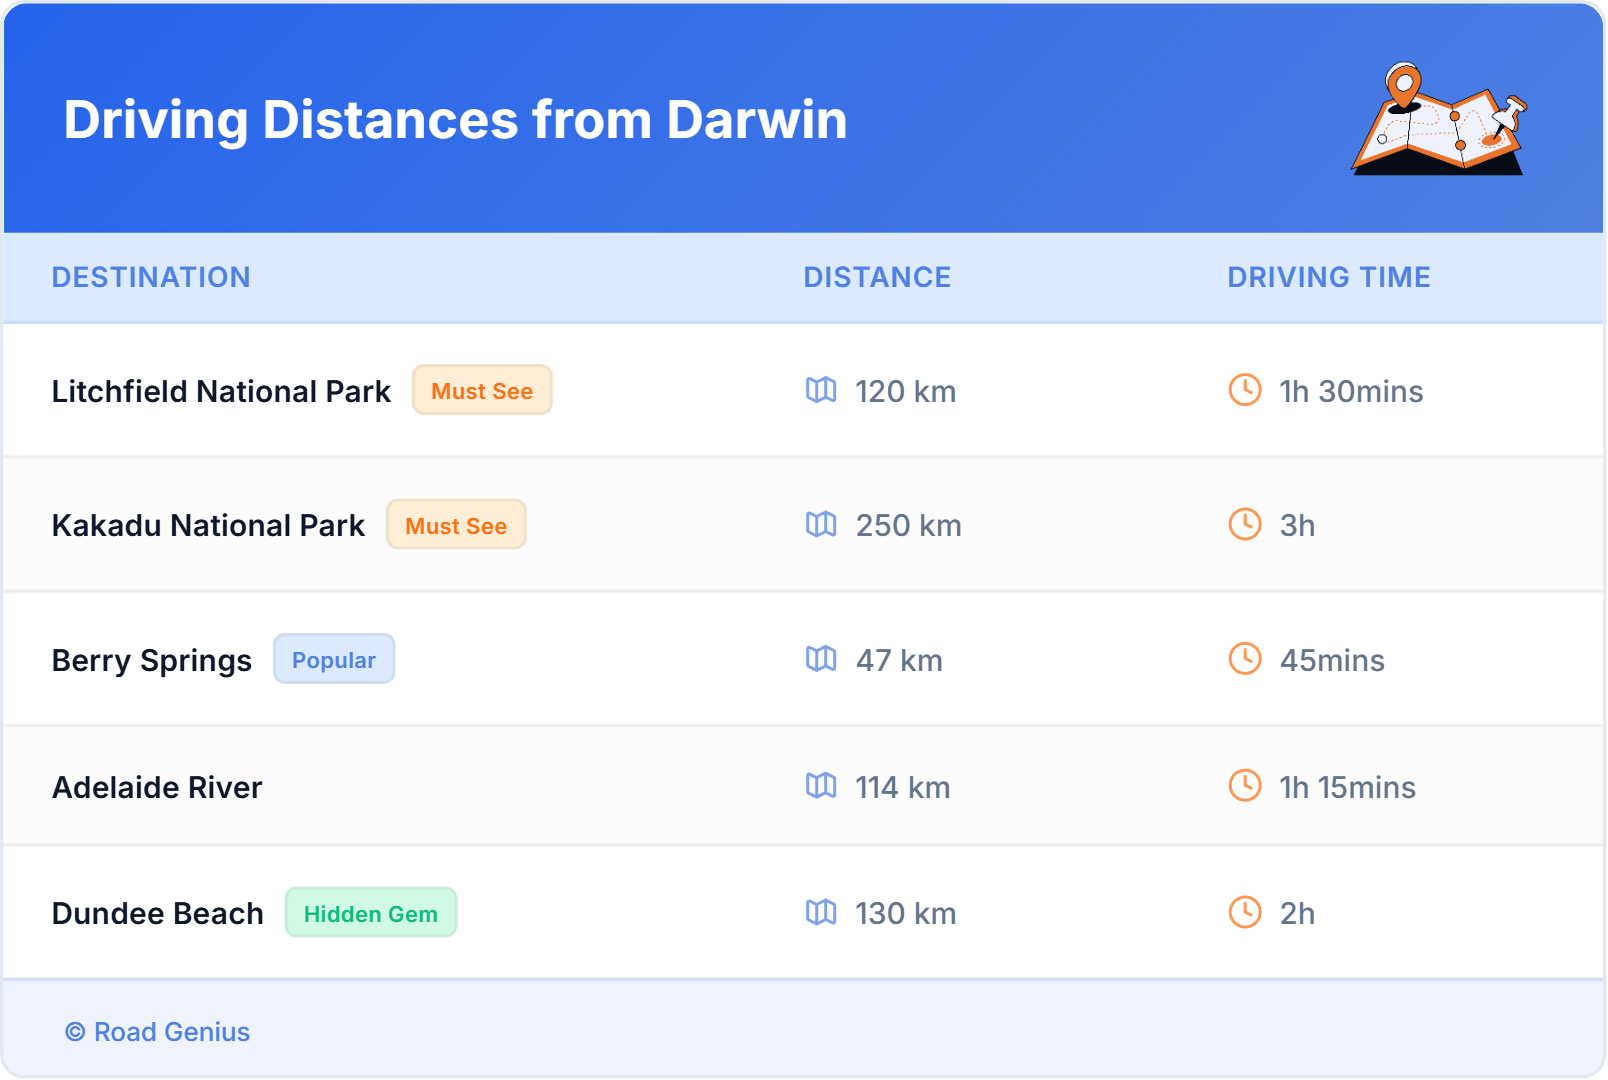The width and height of the screenshot is (1608, 1080).
Task: Click the clock icon beside 1h 15mins
Action: tap(1244, 786)
